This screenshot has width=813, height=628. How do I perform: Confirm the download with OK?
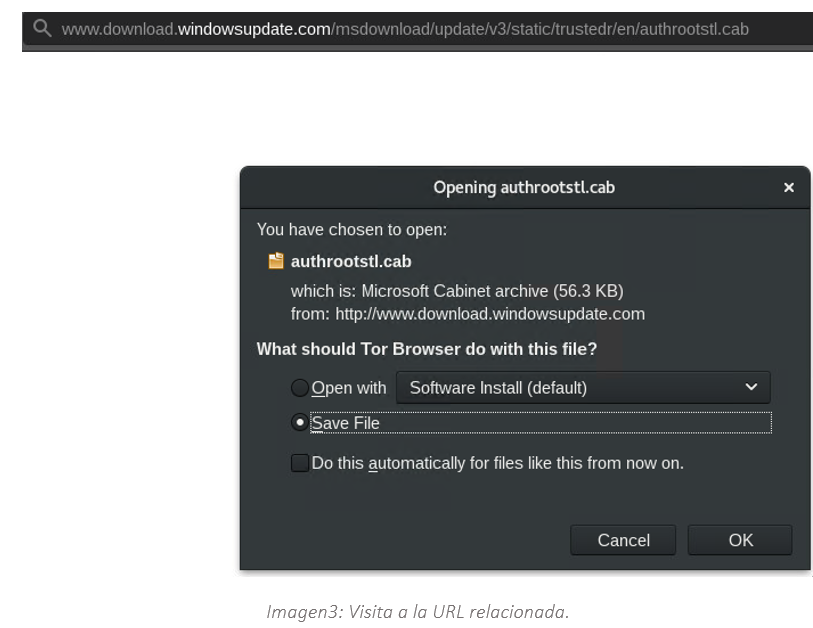740,540
